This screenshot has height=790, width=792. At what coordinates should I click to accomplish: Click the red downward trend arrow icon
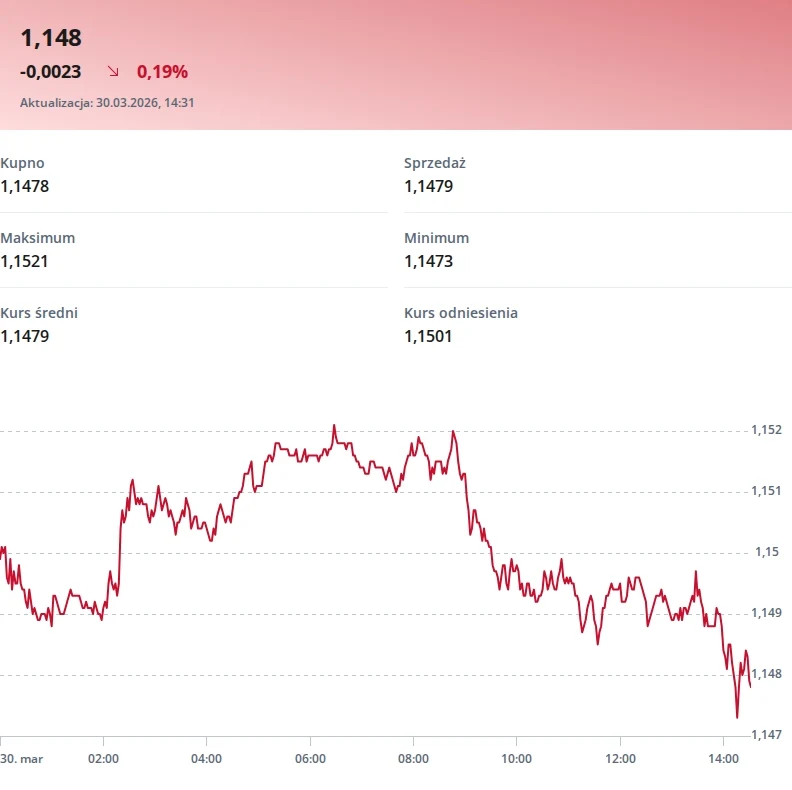114,72
